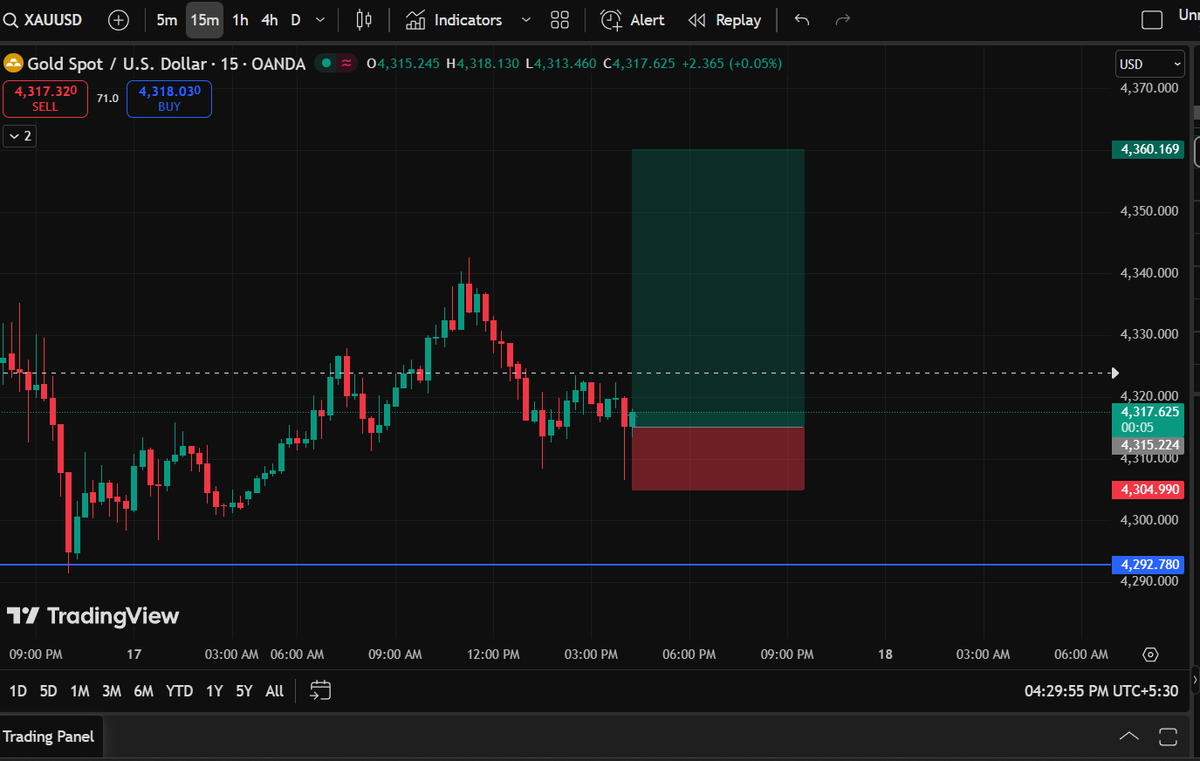This screenshot has height=761, width=1200.
Task: Click the BUY 4,318.030 button
Action: pos(169,98)
